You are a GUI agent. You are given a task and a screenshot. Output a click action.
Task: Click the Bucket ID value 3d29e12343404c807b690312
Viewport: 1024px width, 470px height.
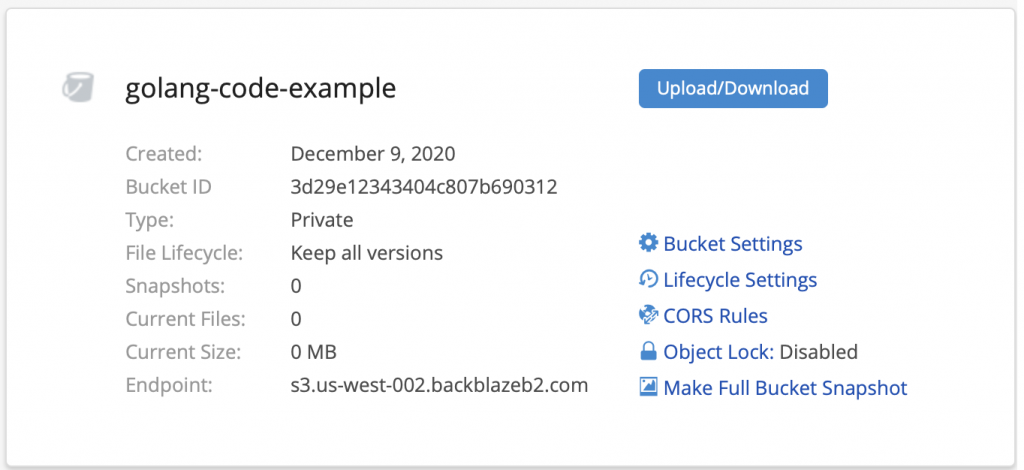coord(424,187)
